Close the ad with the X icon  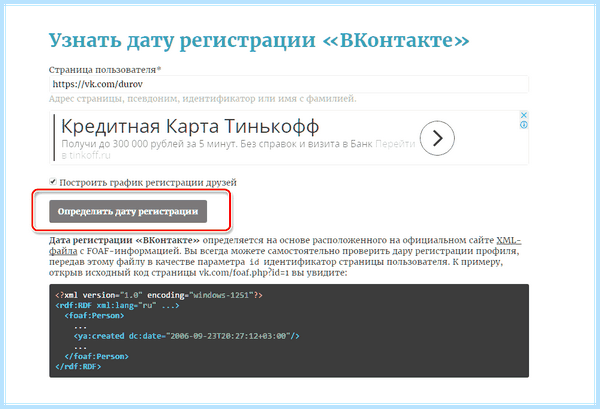click(524, 115)
